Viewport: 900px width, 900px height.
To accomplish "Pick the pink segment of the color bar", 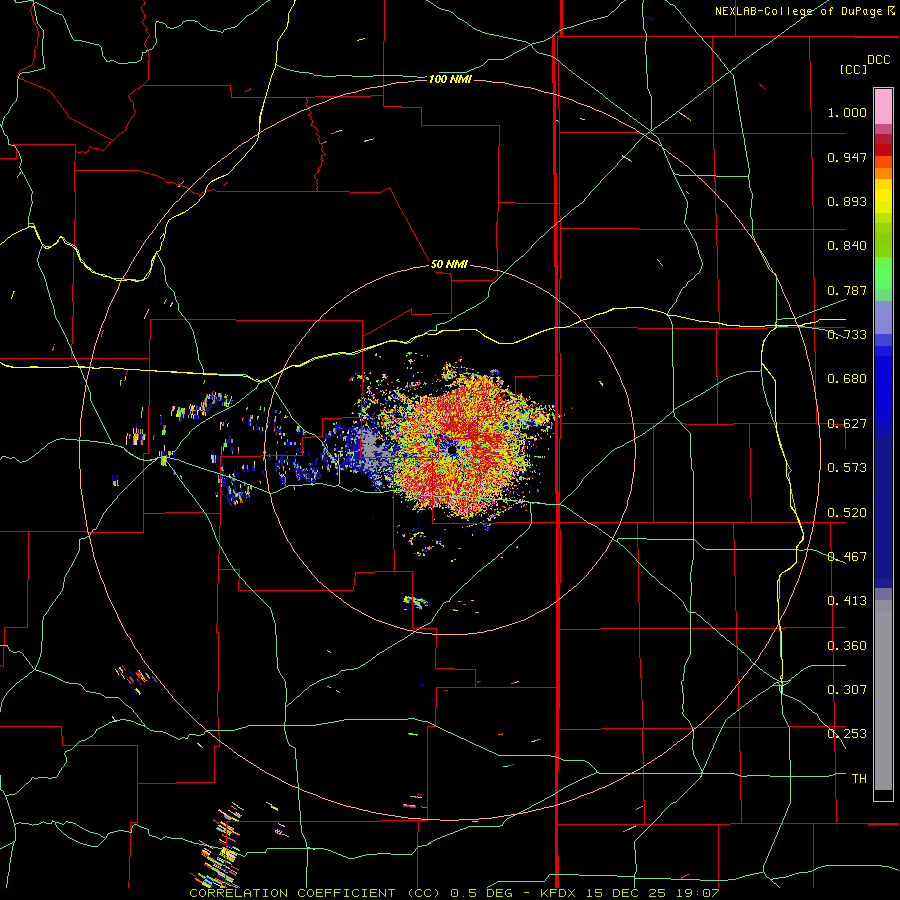I will tap(883, 107).
